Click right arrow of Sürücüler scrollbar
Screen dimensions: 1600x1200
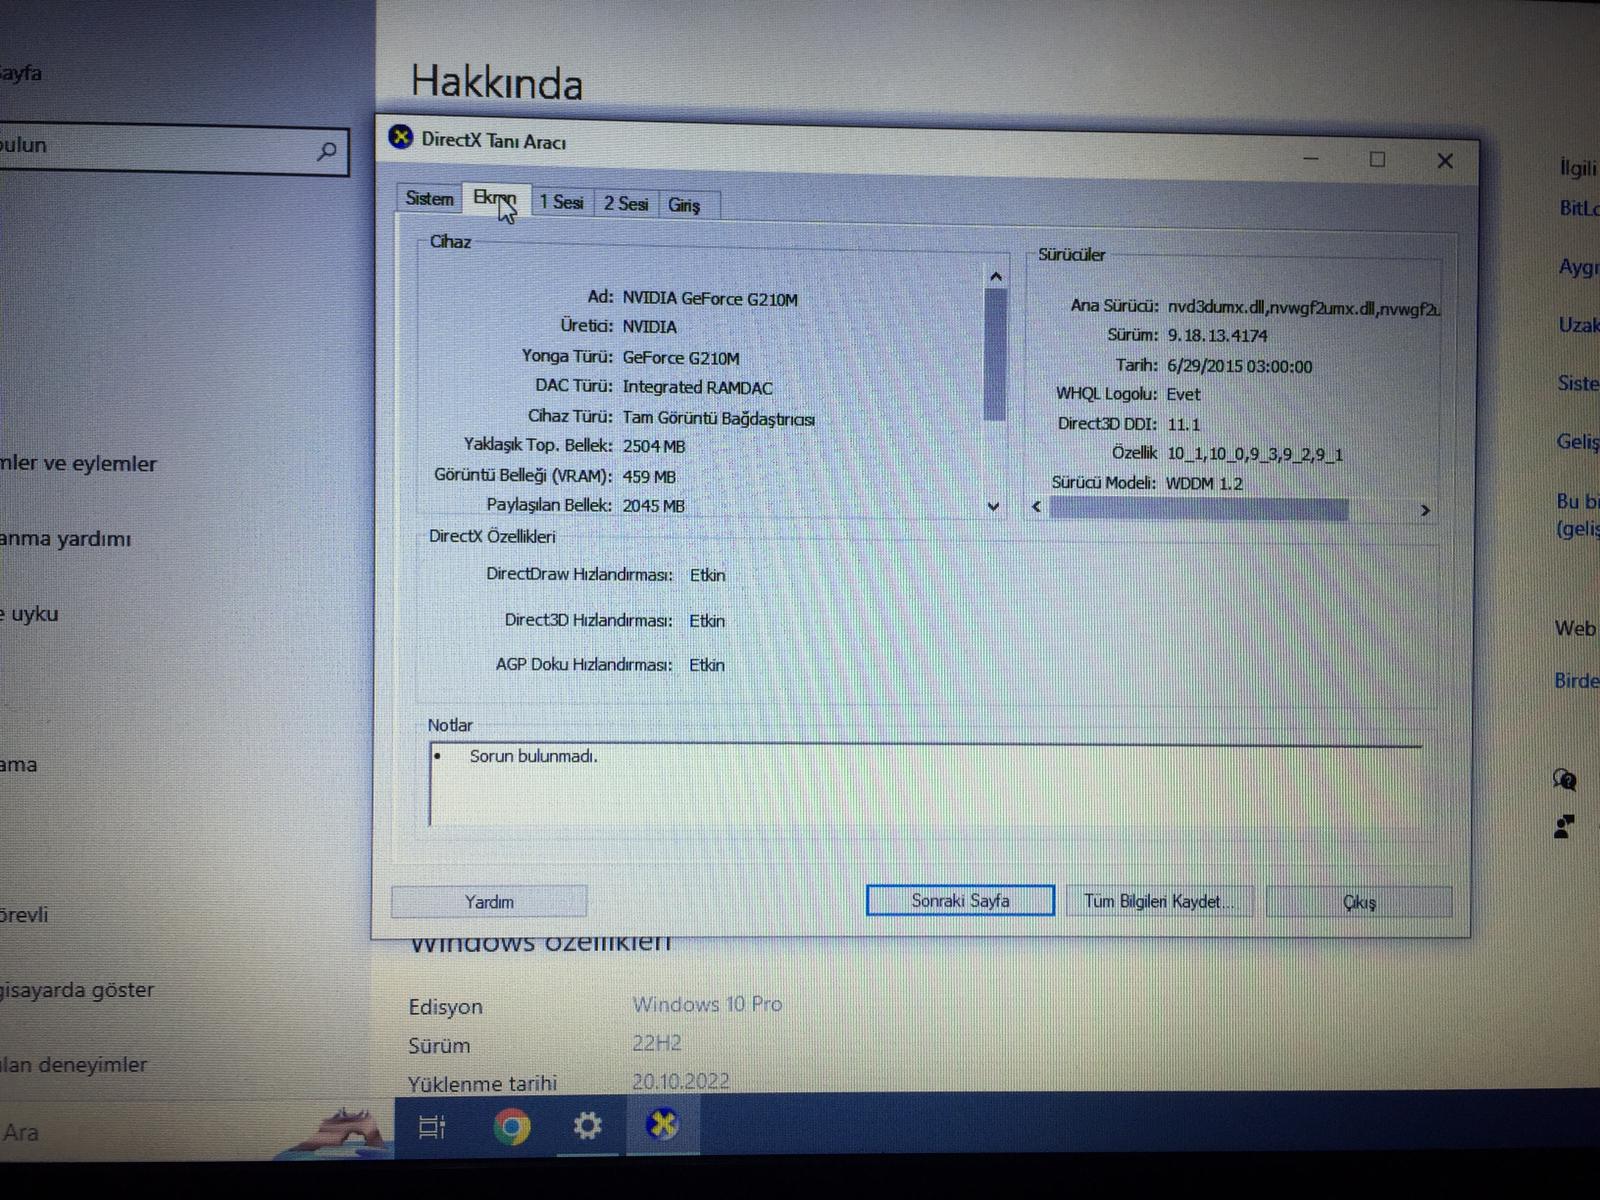1425,510
